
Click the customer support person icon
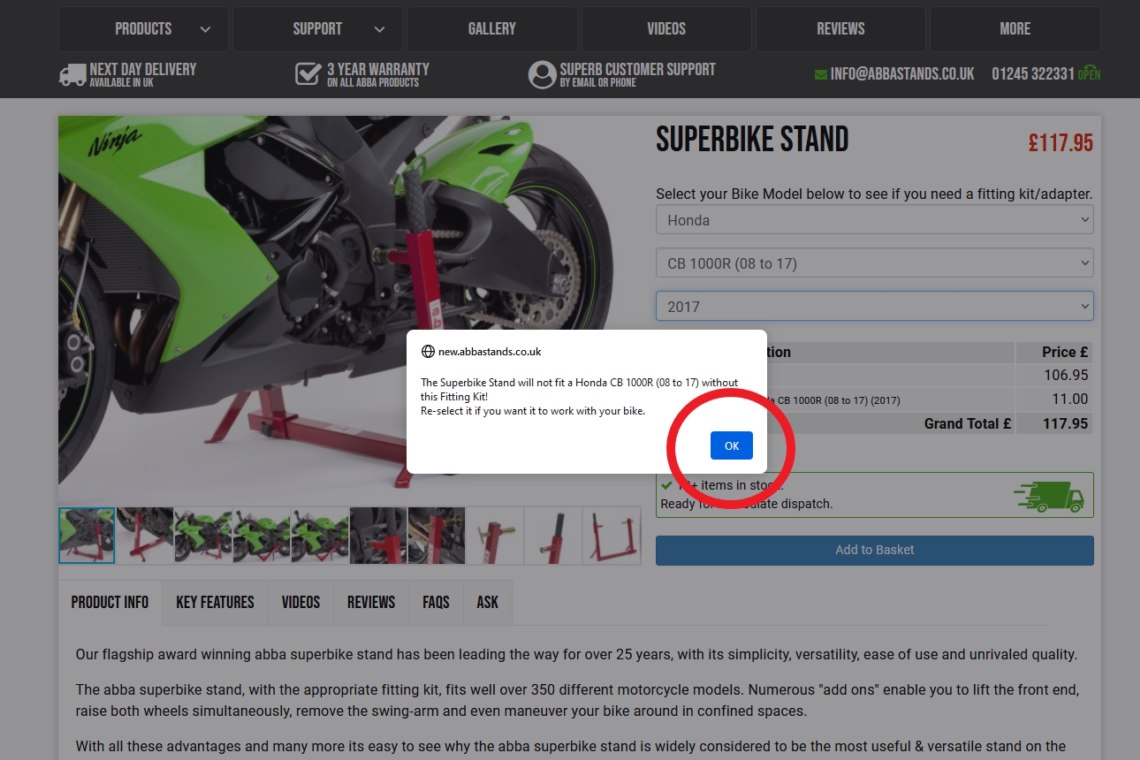(542, 74)
